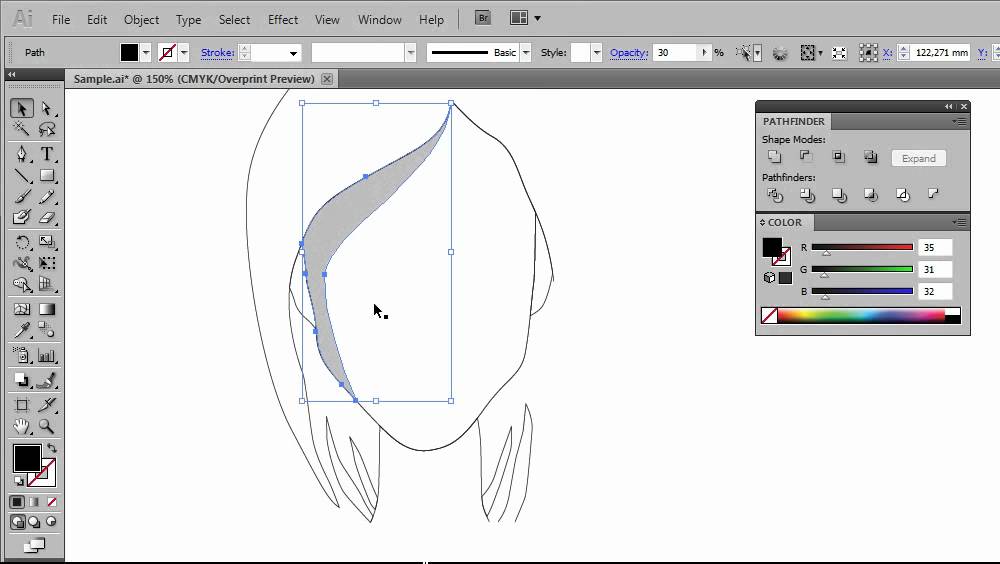Viewport: 1000px width, 564px height.
Task: Click Divide pathfinder icon
Action: (x=775, y=195)
